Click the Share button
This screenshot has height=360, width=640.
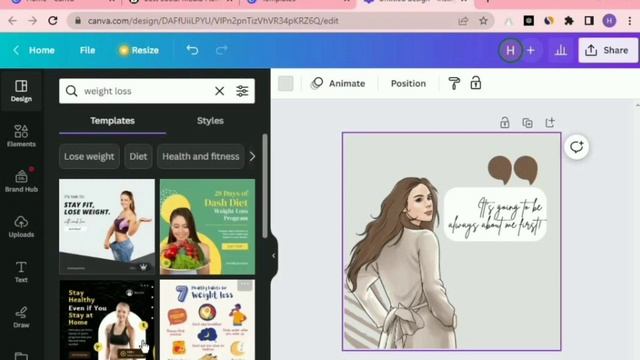[608, 50]
